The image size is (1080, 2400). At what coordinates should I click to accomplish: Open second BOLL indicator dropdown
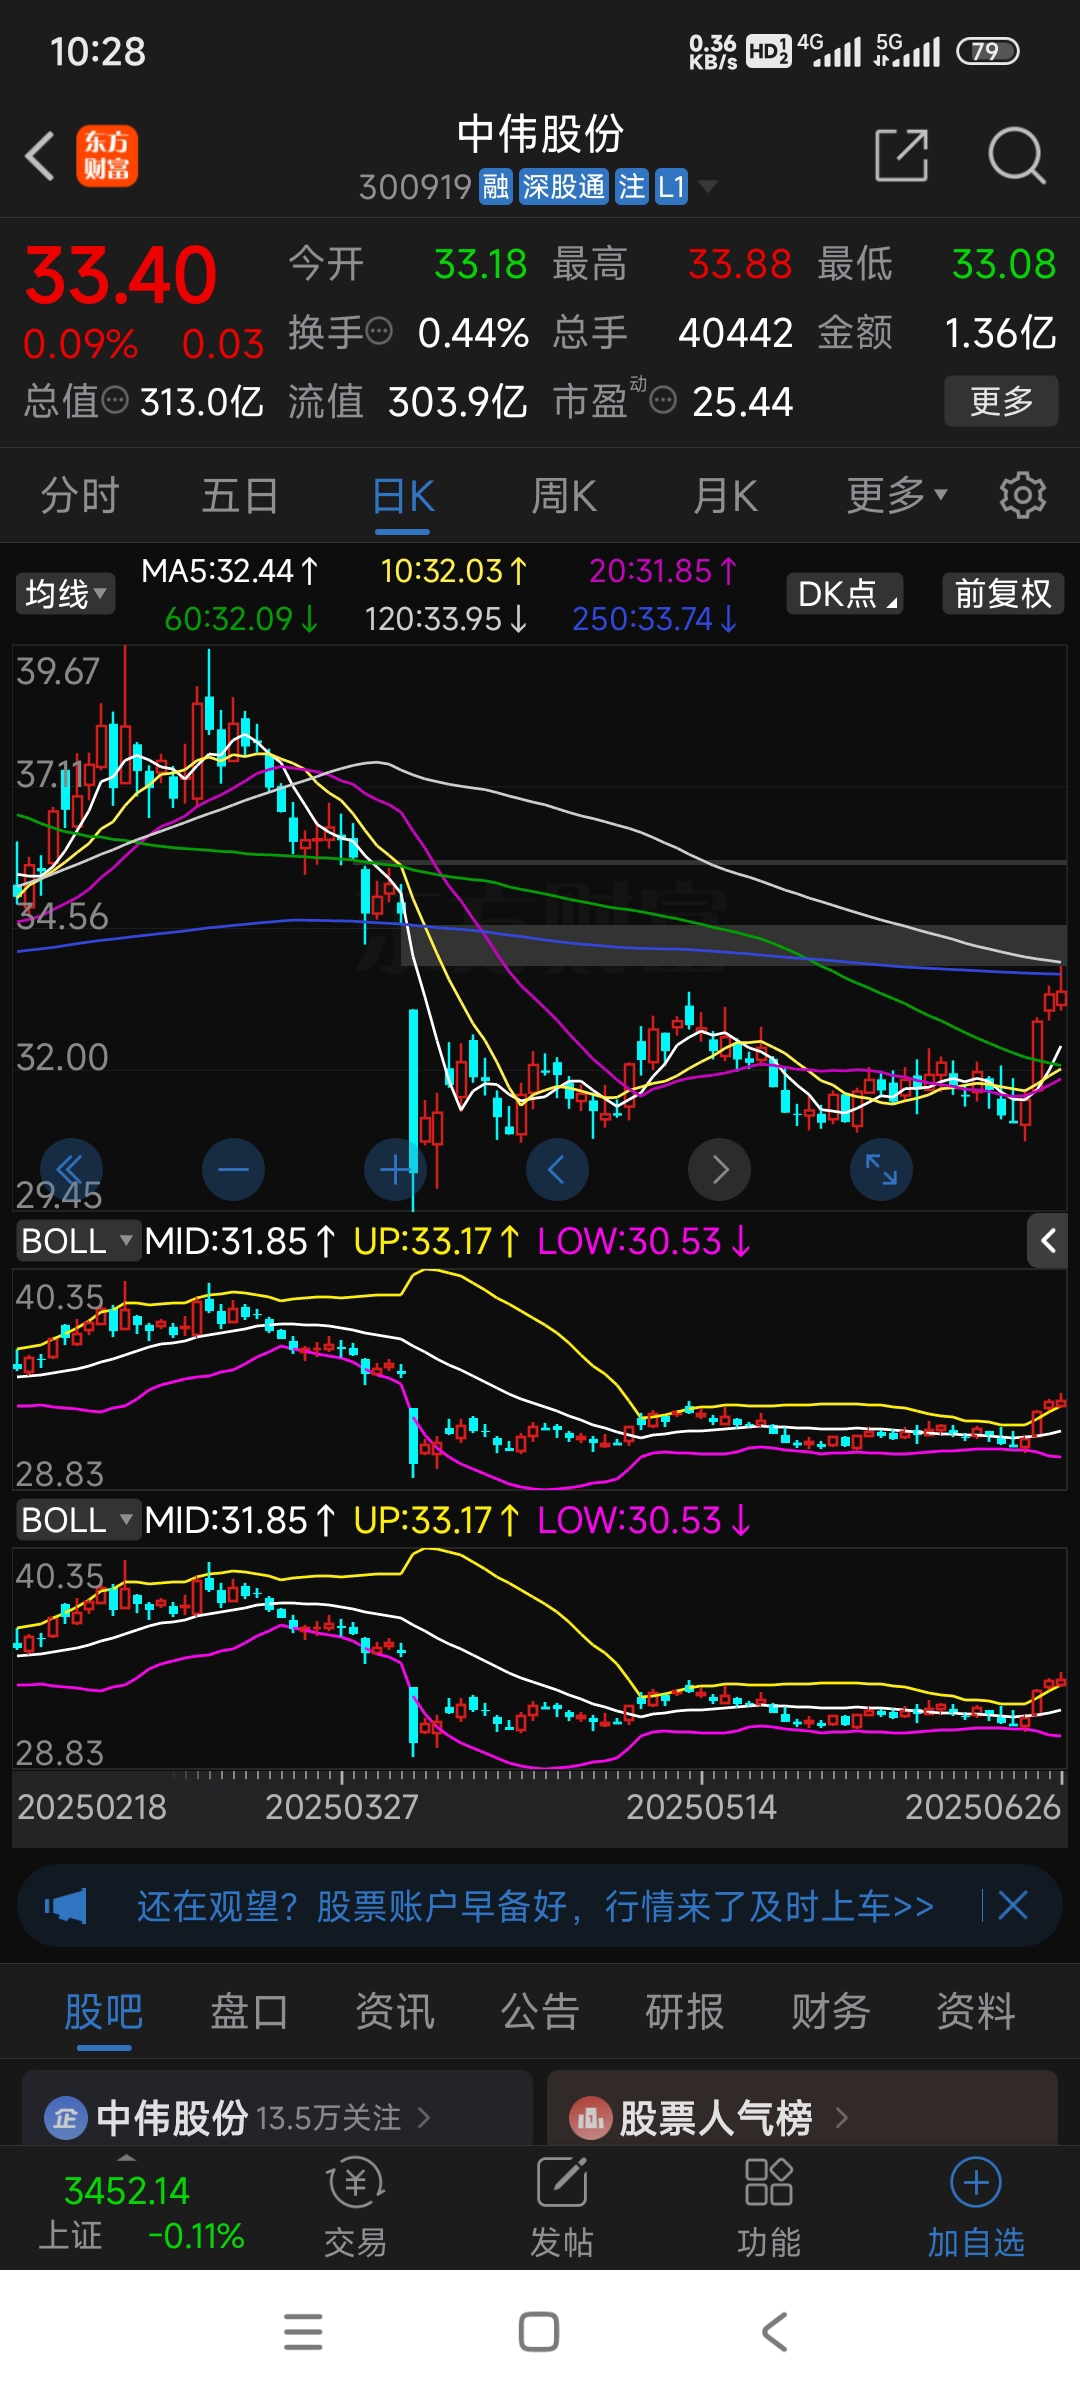77,1520
